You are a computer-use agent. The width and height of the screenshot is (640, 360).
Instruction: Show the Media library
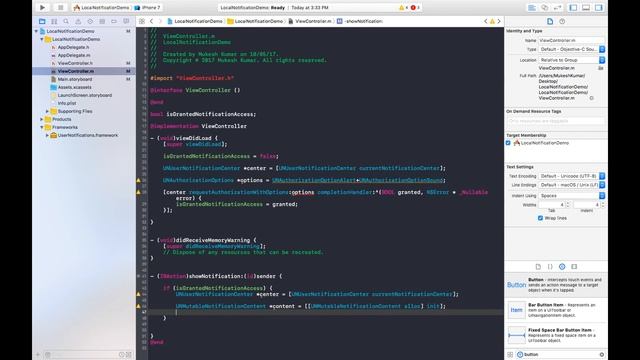tap(574, 267)
